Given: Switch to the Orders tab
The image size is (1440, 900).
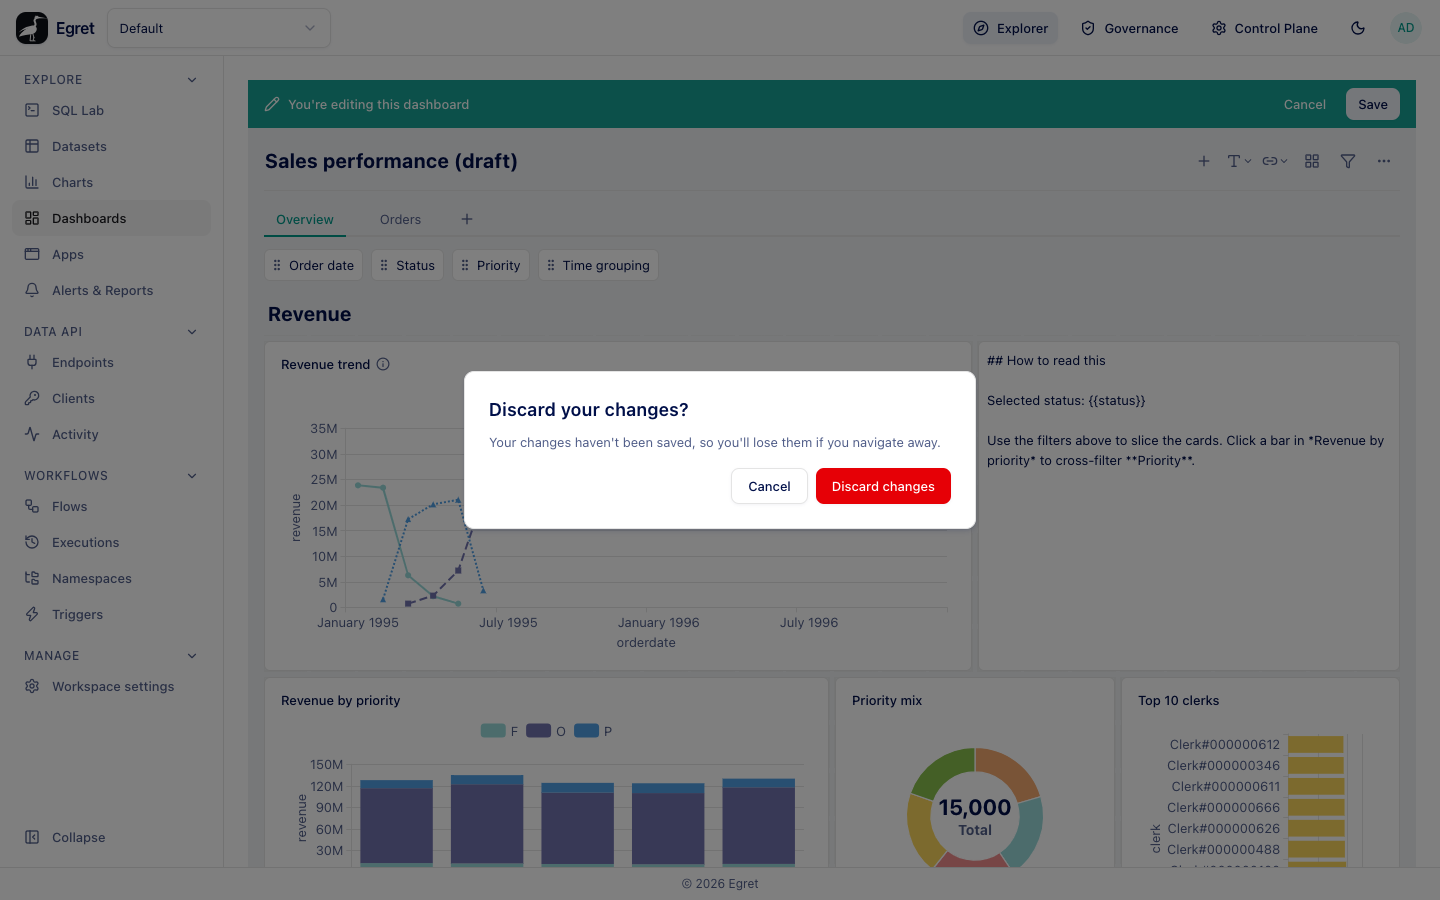Looking at the screenshot, I should (x=400, y=219).
